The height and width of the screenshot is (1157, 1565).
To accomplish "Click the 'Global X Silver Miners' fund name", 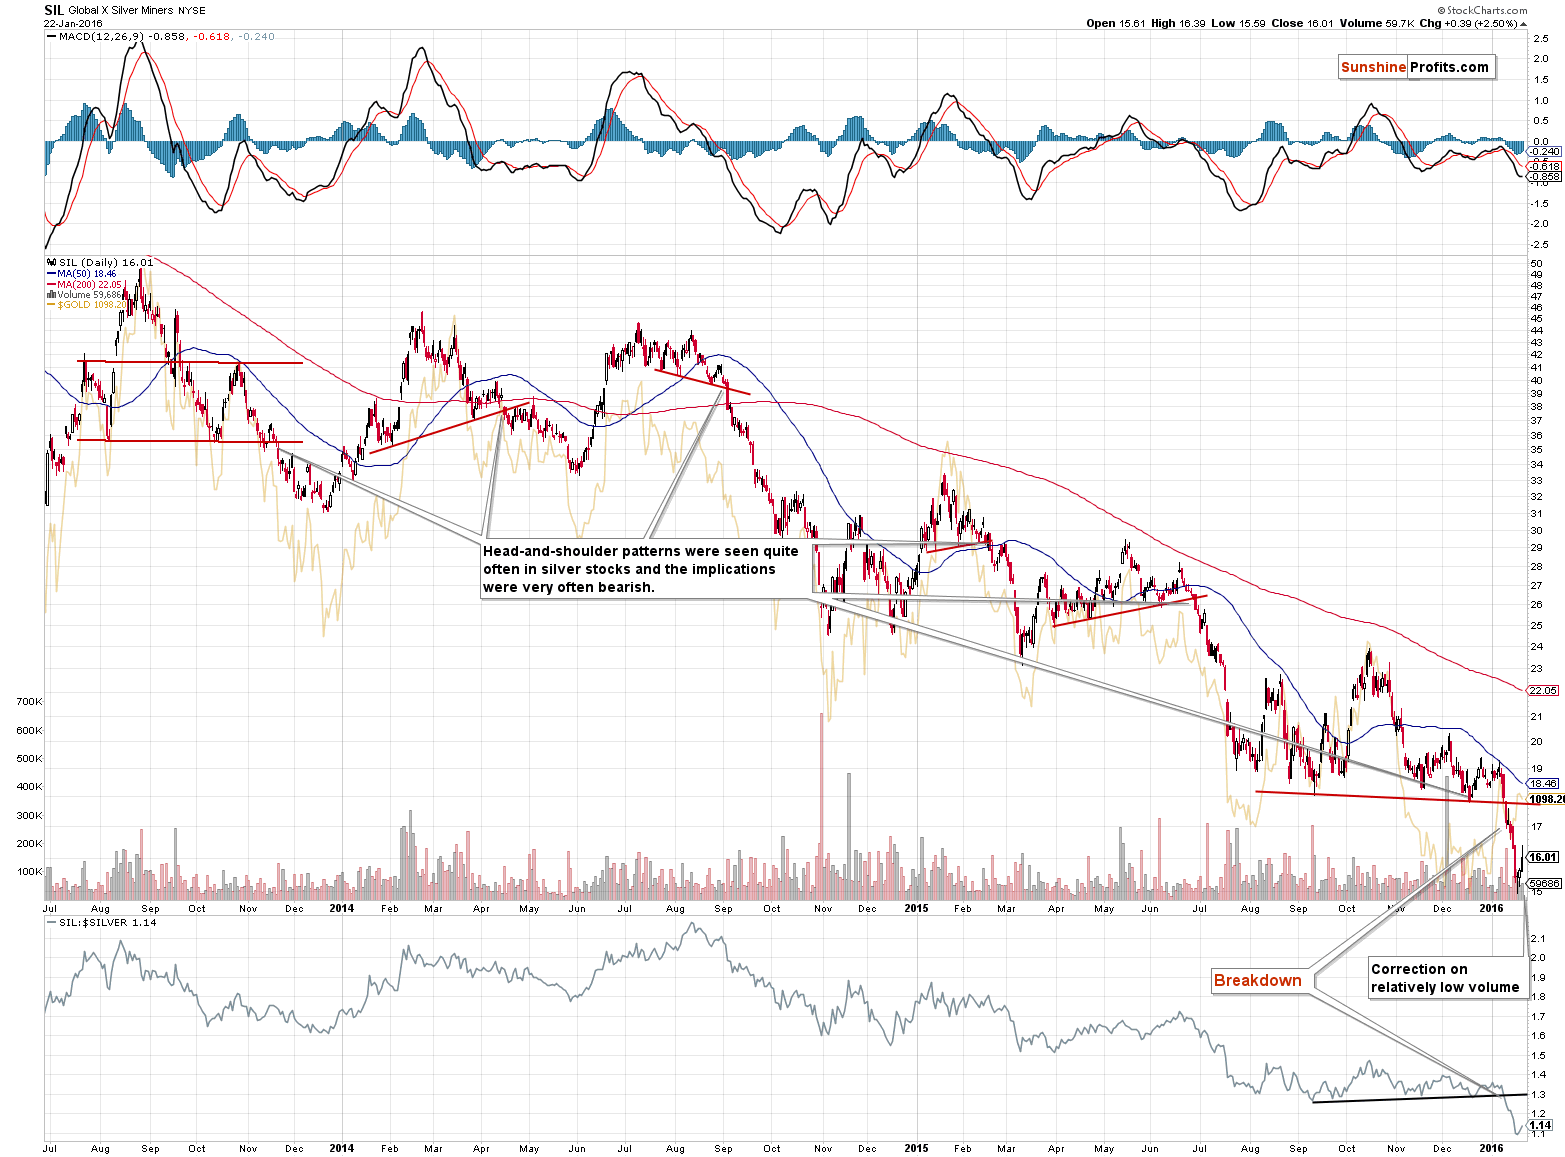I will (121, 10).
